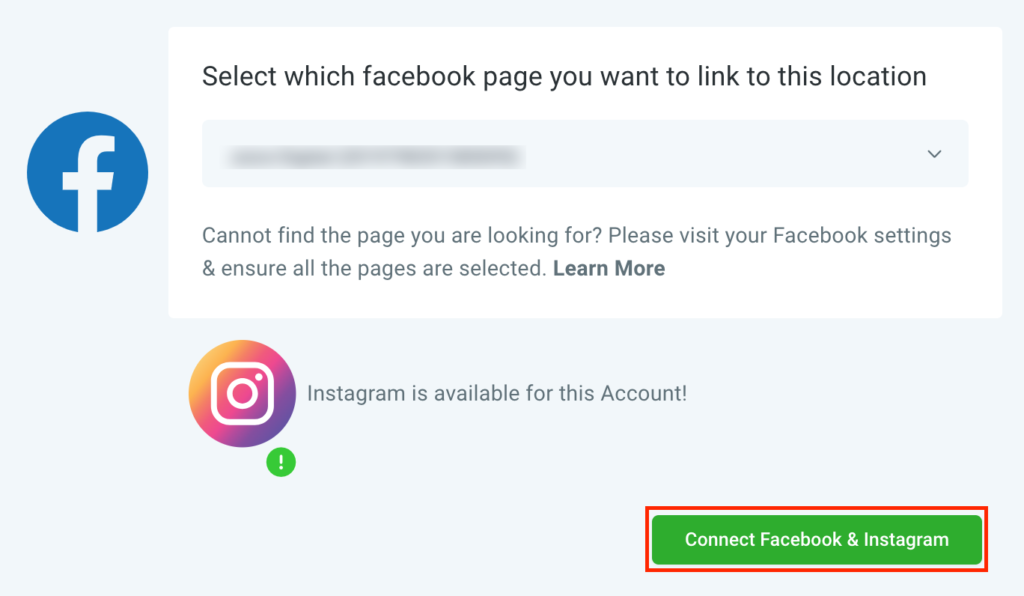Screen dimensions: 1024x596
Task: Click Connect Facebook & Instagram green button
Action: [x=816, y=539]
